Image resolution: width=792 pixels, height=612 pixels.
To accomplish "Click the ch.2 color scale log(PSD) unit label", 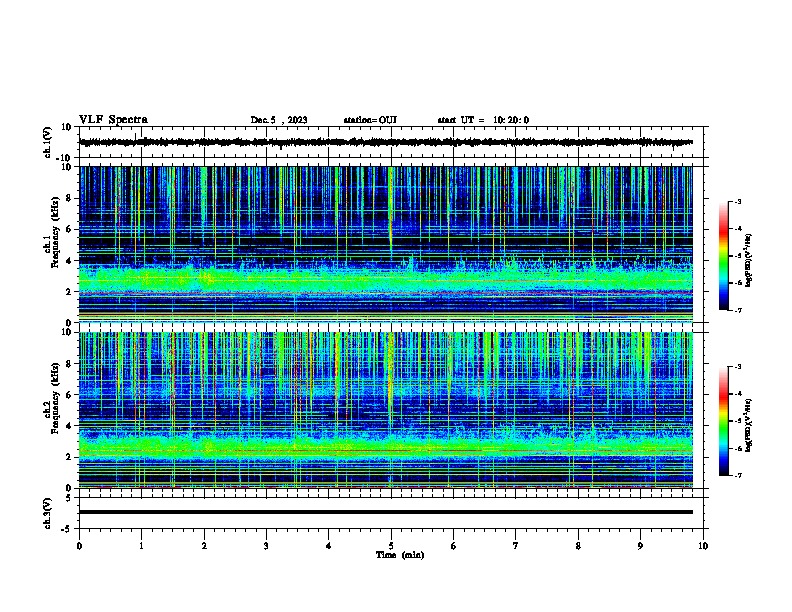I will coord(749,425).
